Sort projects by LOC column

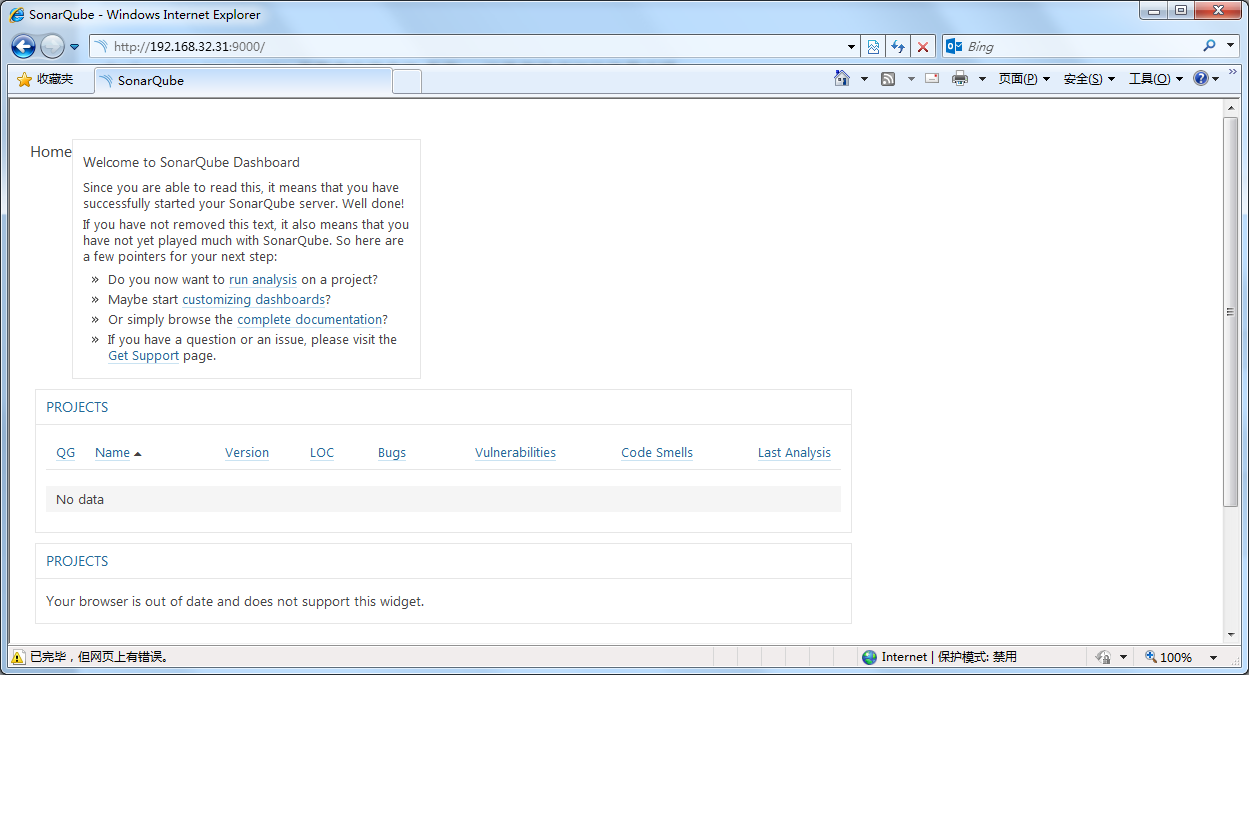tap(322, 453)
